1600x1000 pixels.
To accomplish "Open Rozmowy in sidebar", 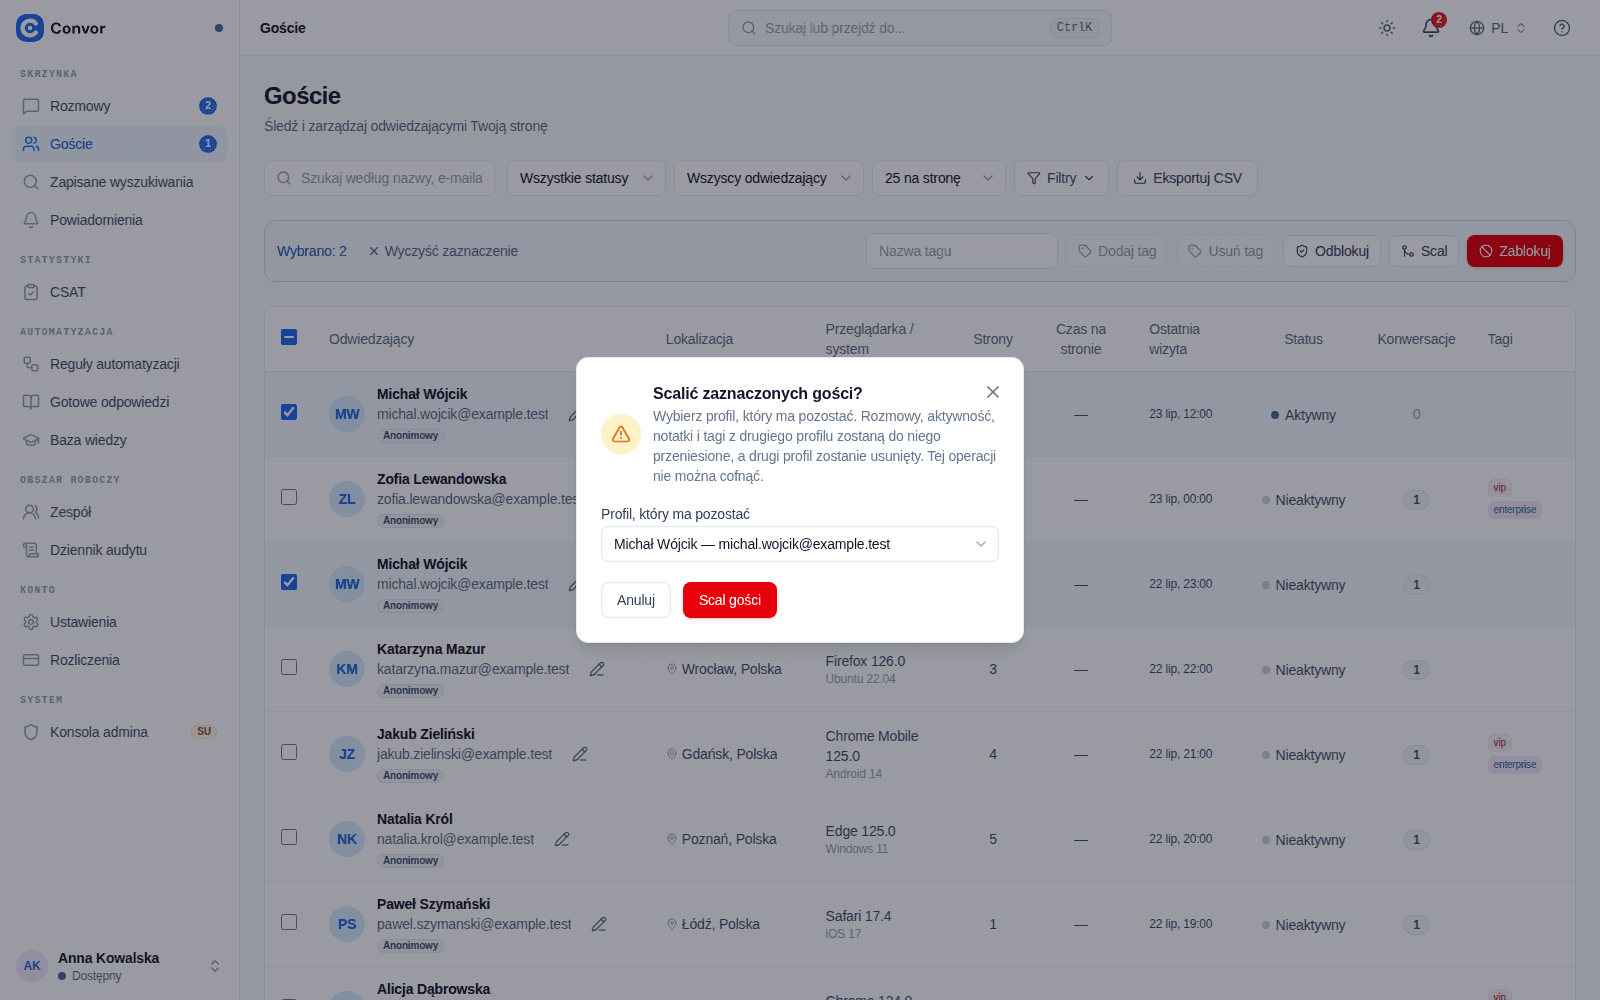I will 119,106.
